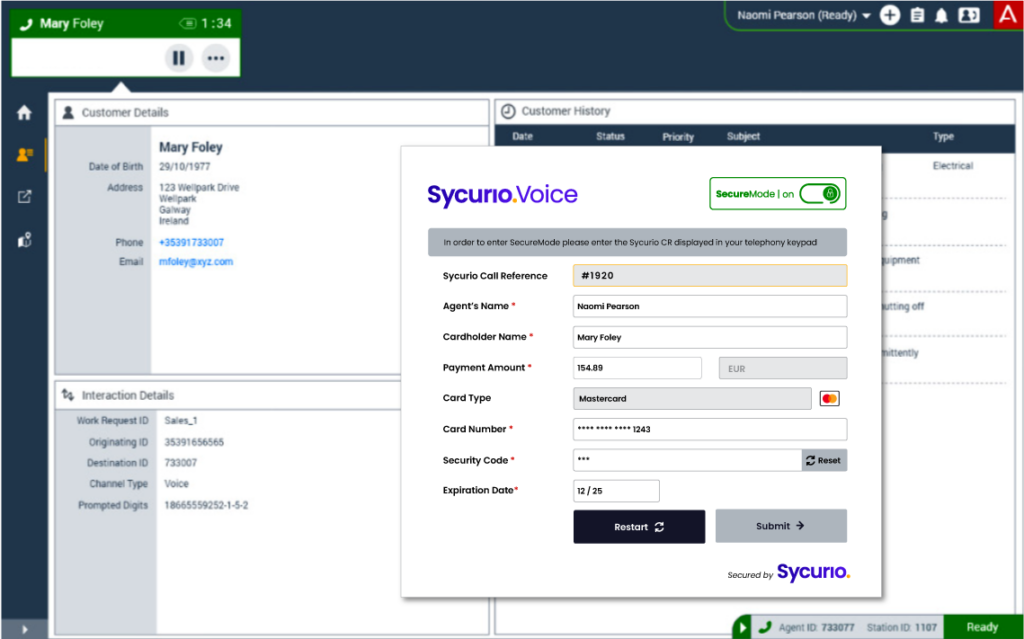Open the contact card directory icon
The image size is (1024, 639).
968,15
